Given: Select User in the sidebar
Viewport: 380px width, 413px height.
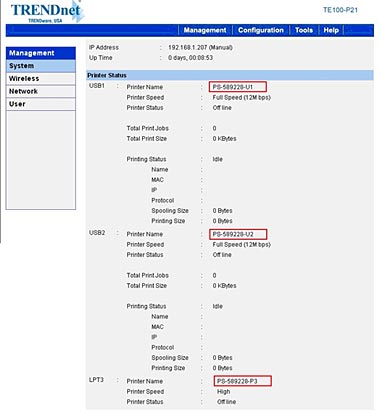Looking at the screenshot, I should 41,104.
